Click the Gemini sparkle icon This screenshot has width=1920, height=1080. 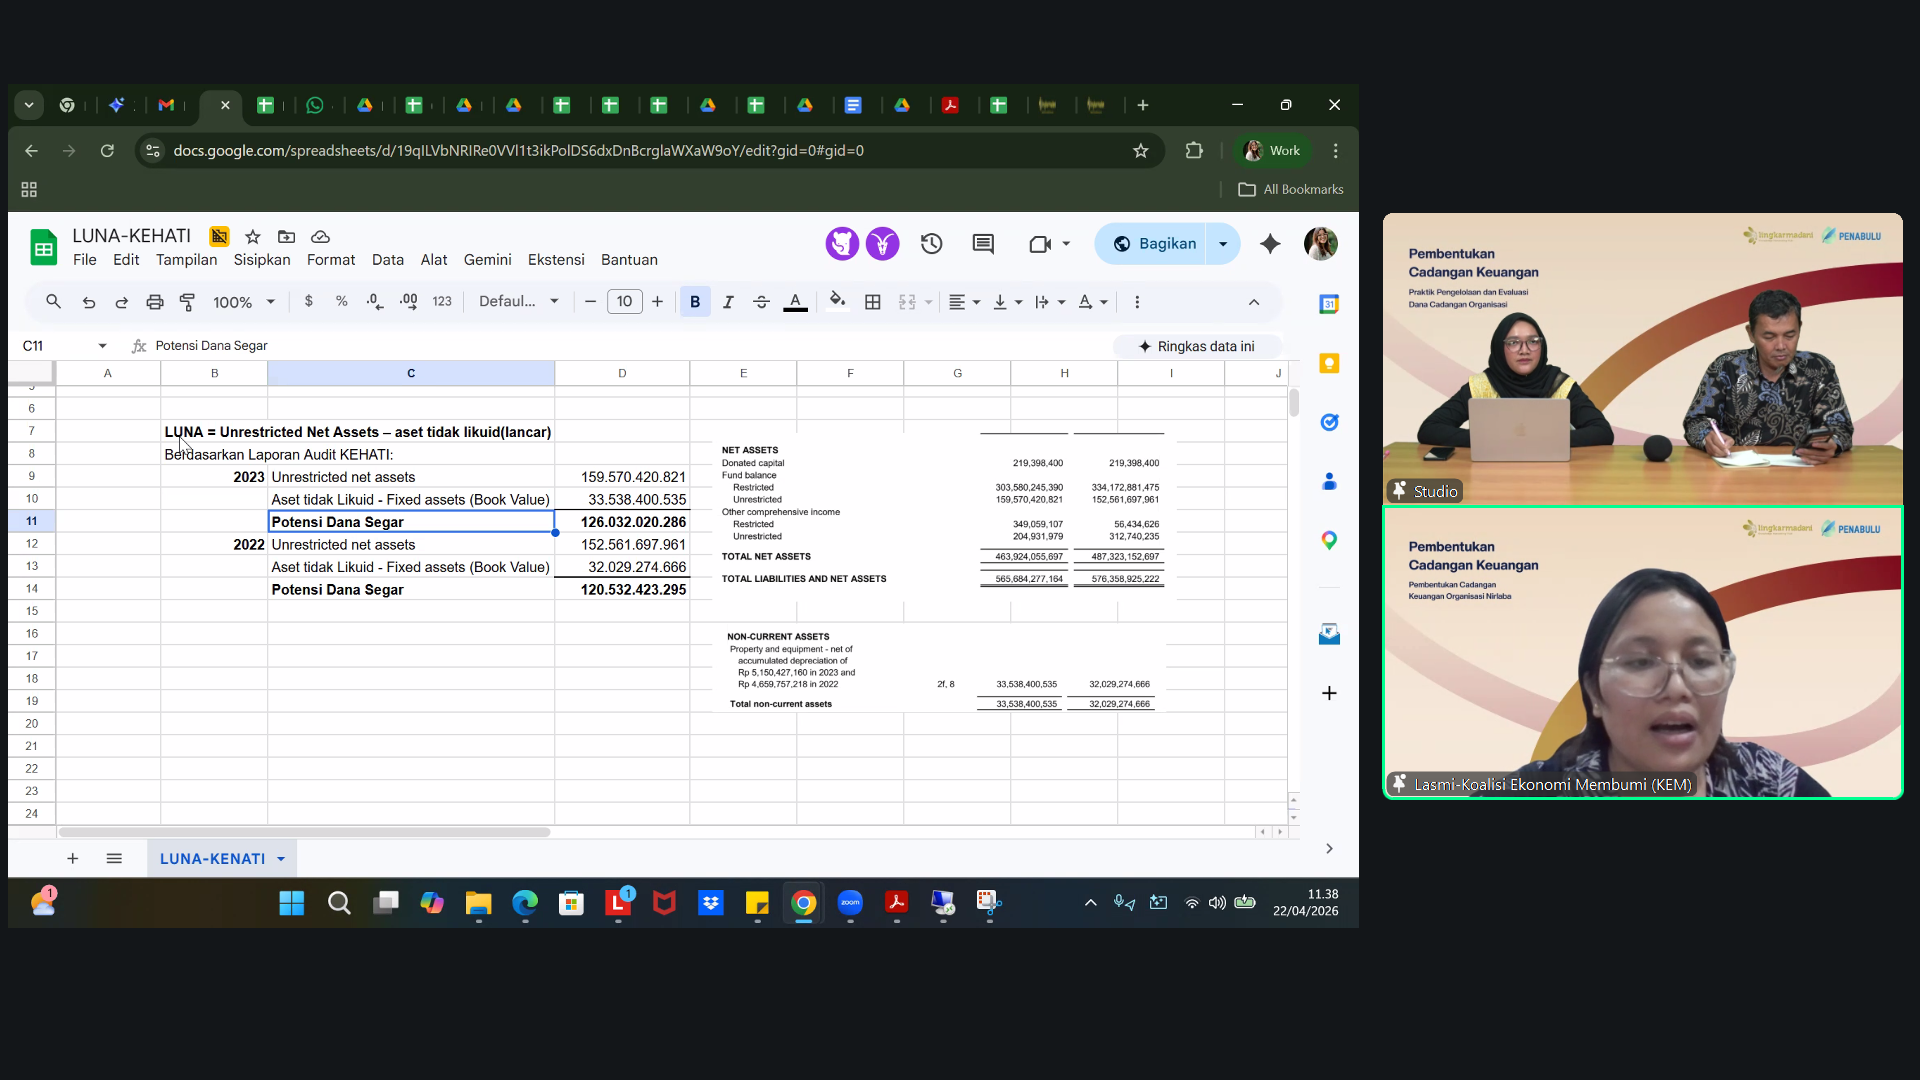coord(1270,244)
